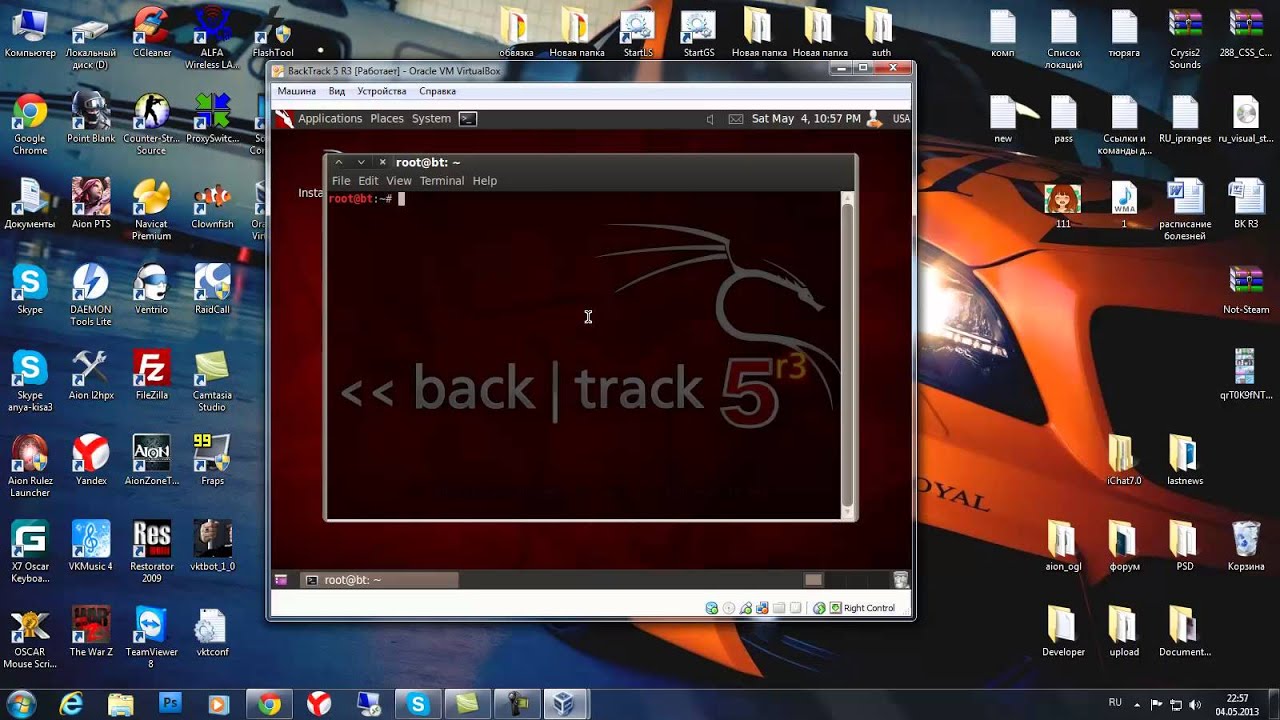
Task: Open the terminal Help menu
Action: [x=485, y=181]
